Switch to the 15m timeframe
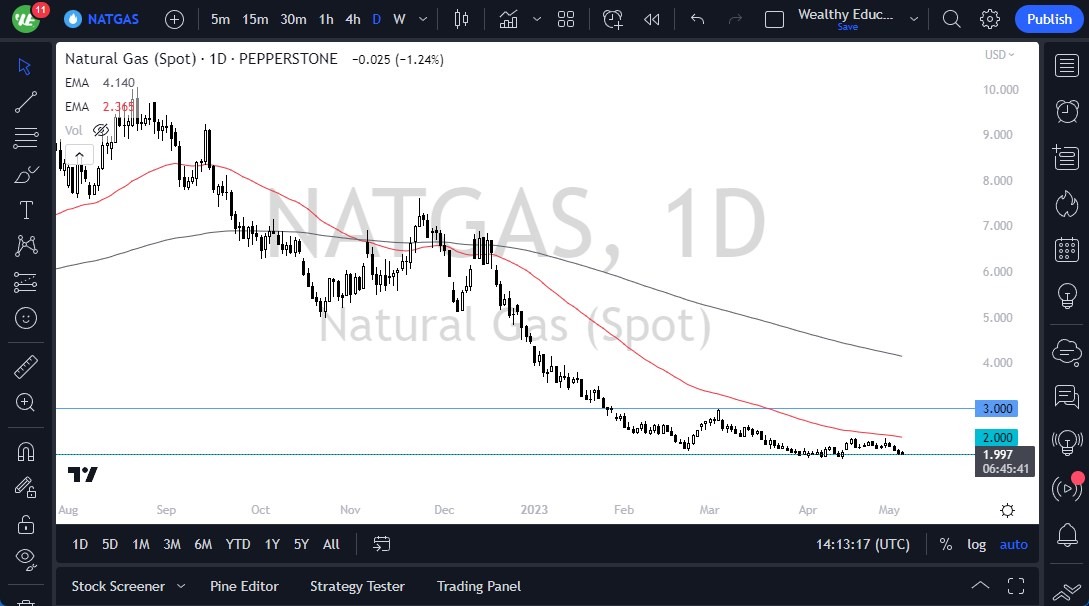The image size is (1089, 606). [x=255, y=19]
